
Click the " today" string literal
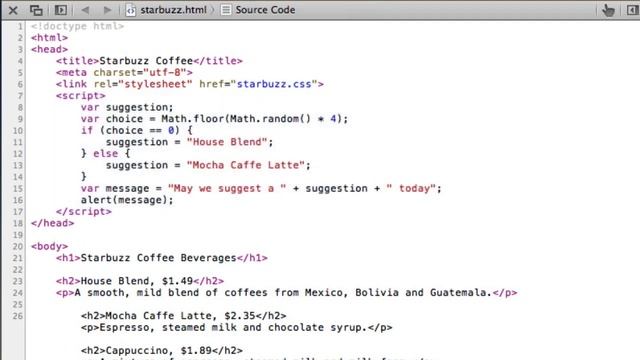point(411,189)
